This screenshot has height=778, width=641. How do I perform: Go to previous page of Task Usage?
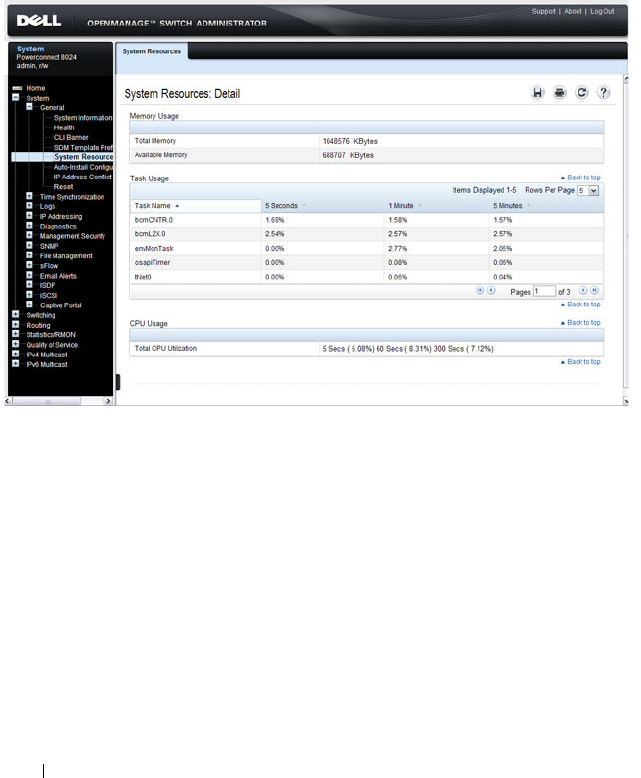click(x=491, y=291)
